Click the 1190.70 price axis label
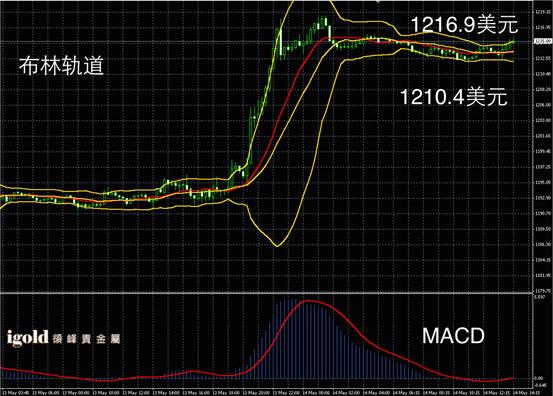The width and height of the screenshot is (553, 396). [x=543, y=213]
